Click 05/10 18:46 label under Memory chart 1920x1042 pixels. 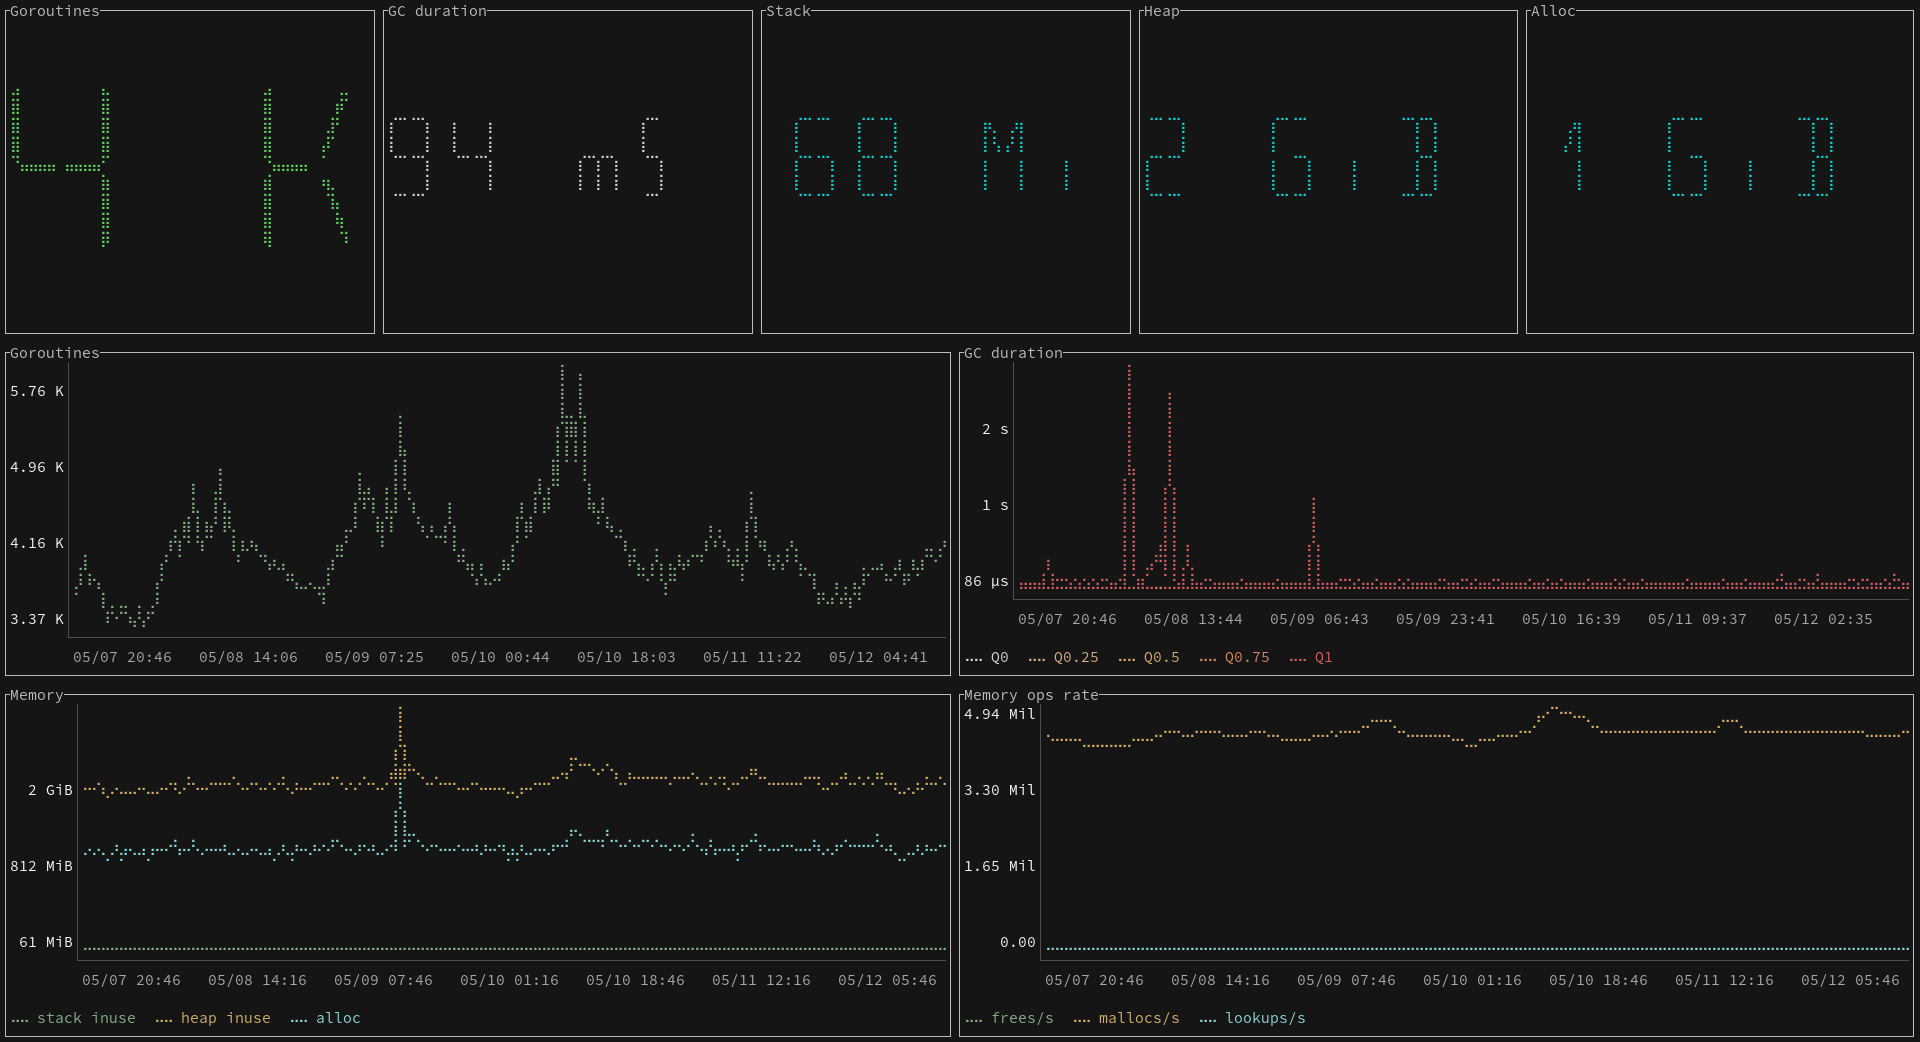tap(635, 980)
